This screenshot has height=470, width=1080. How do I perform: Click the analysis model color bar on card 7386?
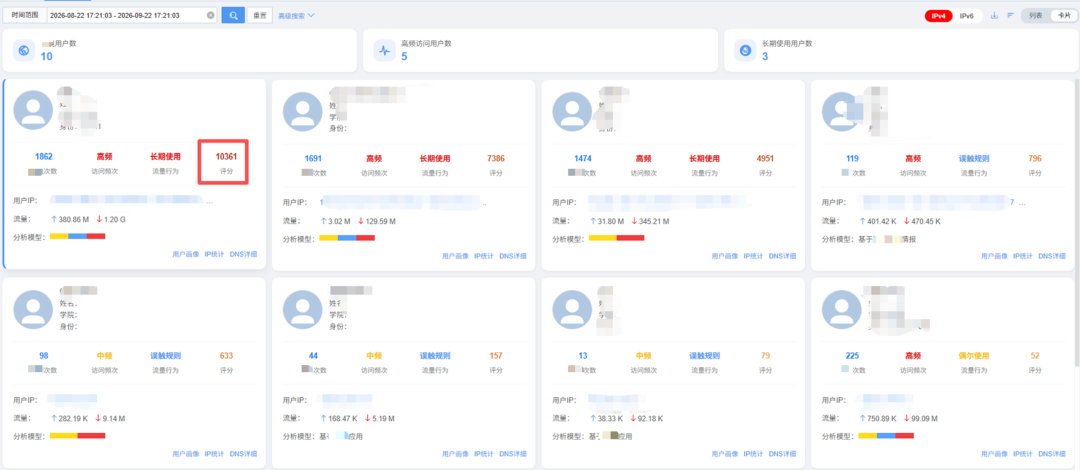pos(347,238)
